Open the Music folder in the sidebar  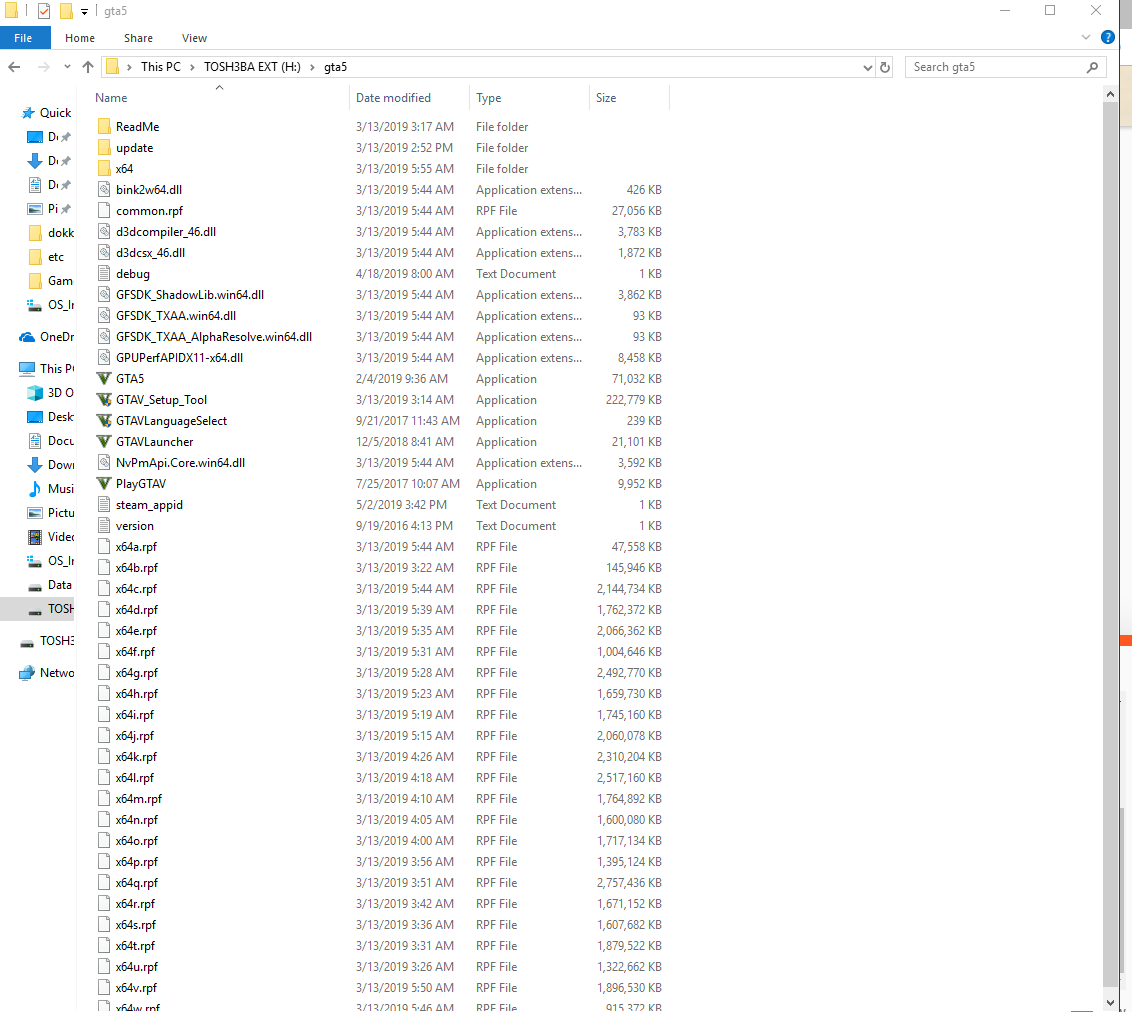point(51,489)
